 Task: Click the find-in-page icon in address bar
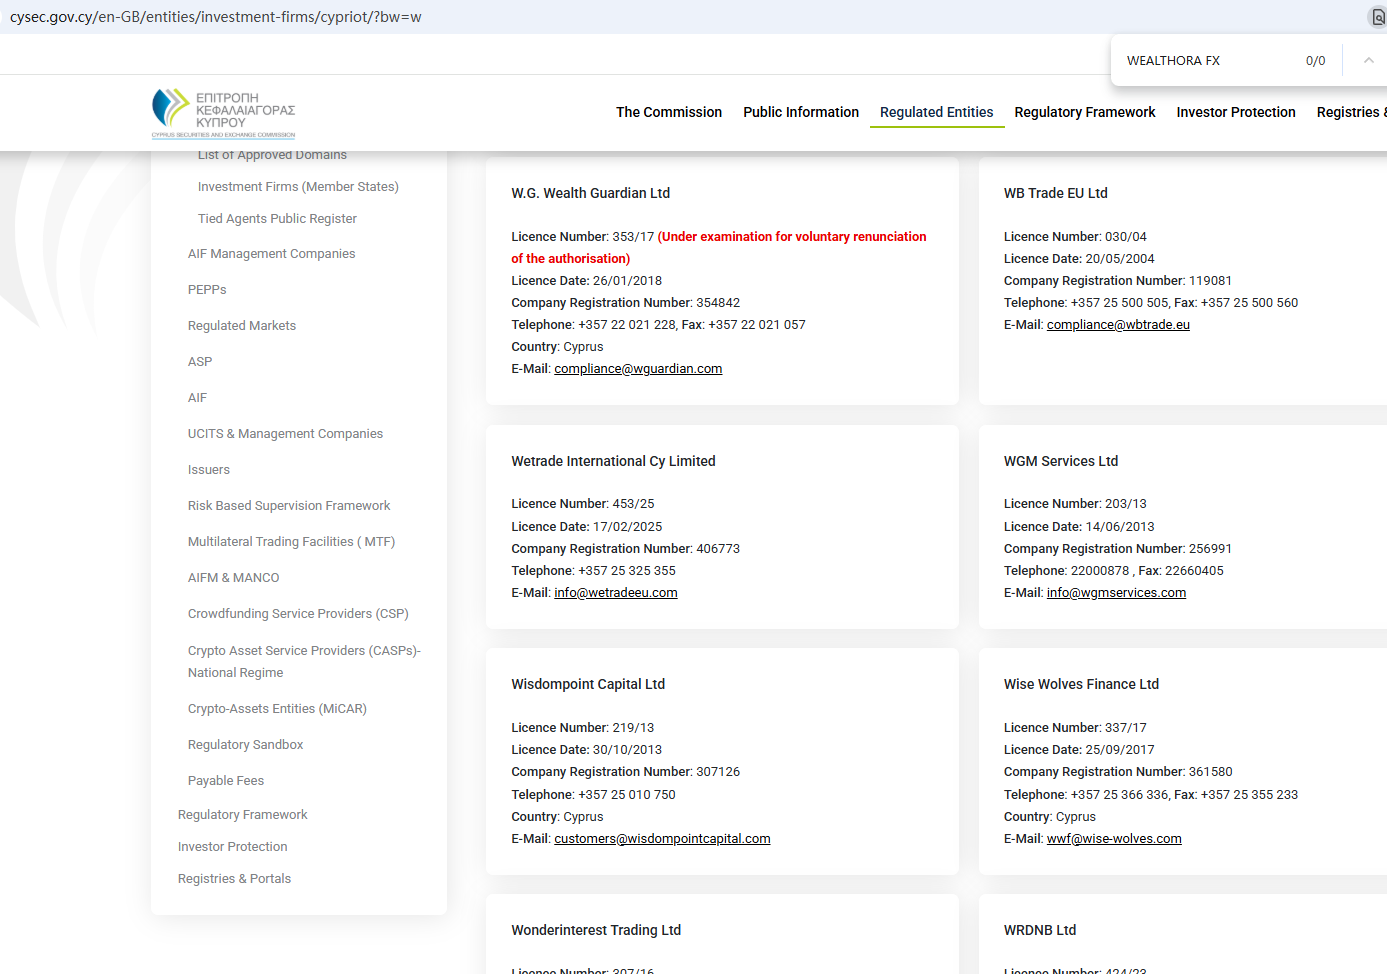[1377, 17]
